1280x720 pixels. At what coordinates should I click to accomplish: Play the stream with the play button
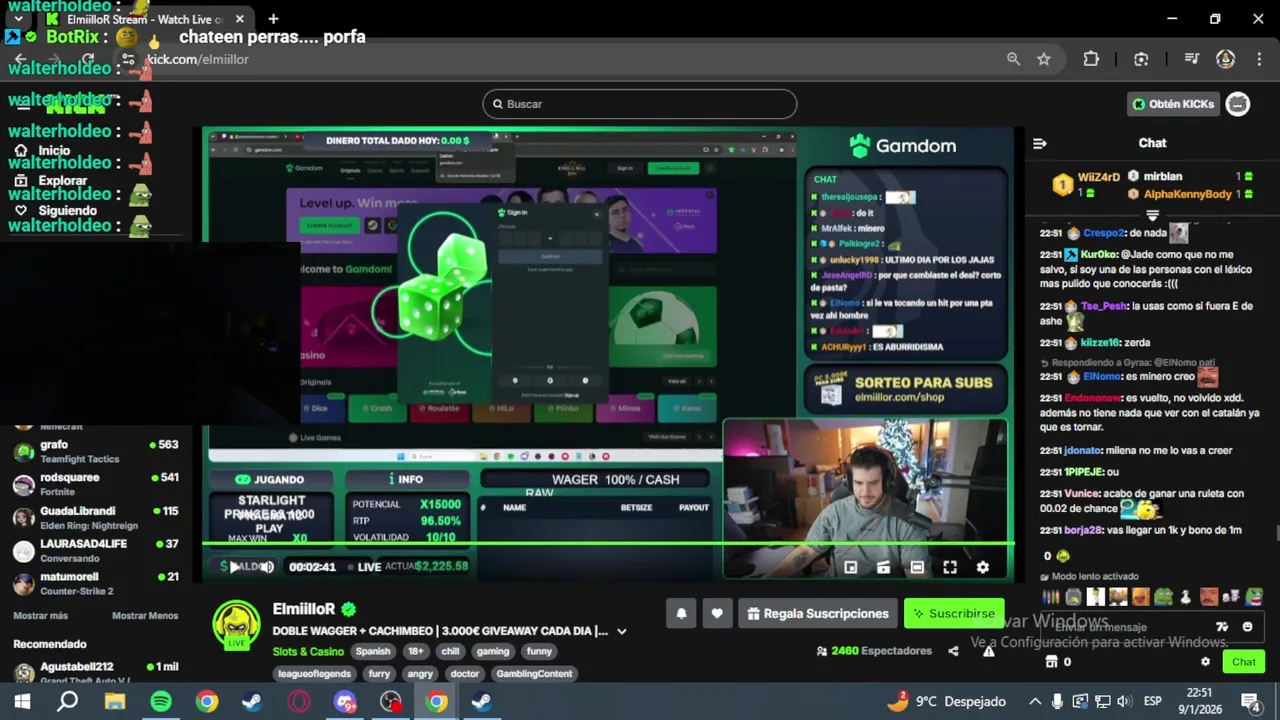pyautogui.click(x=233, y=567)
